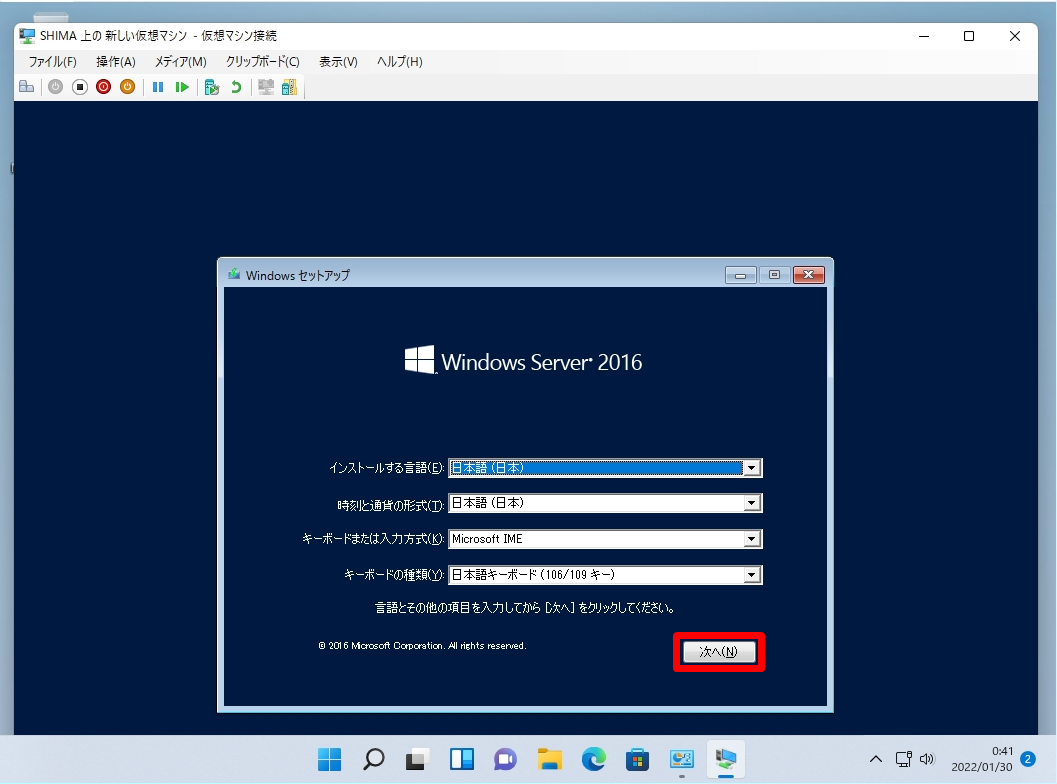Click the Windows セットアップ title icon
Screen dimensions: 1057x784
(x=234, y=275)
